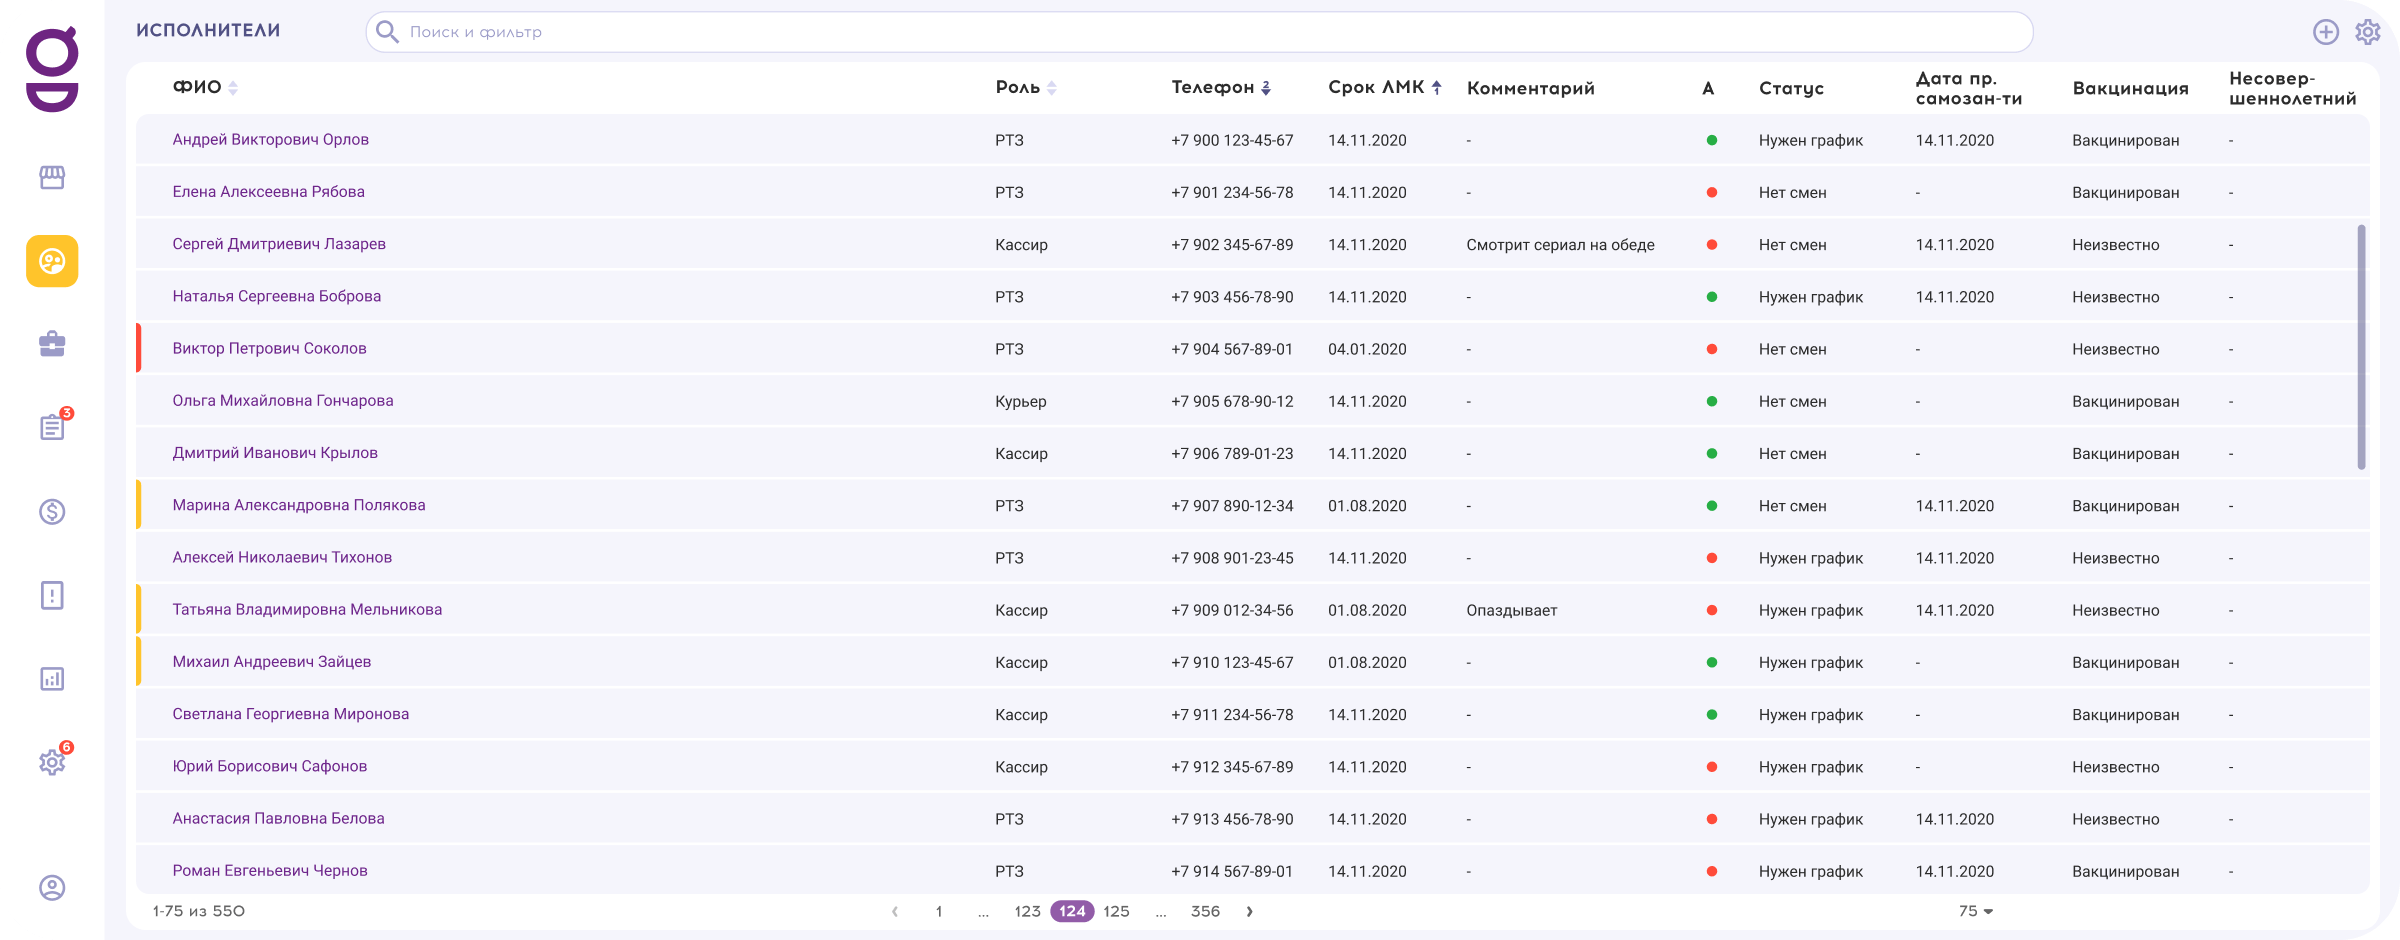Viewport: 2400px width, 940px height.
Task: Sort by Срок ЛМК column arrow
Action: (x=1436, y=88)
